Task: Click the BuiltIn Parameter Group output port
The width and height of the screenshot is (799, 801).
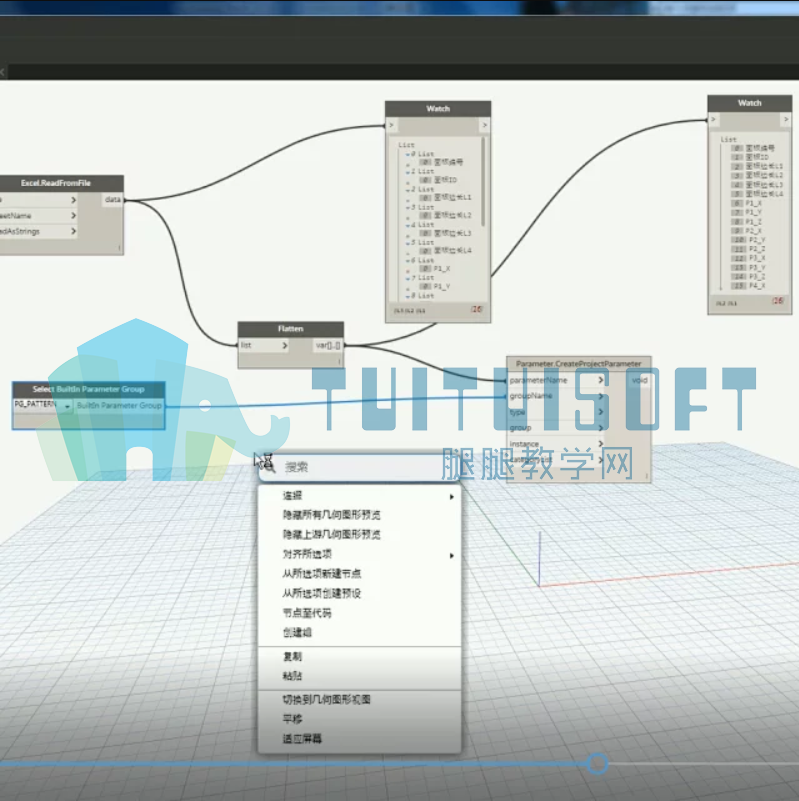Action: (120, 406)
